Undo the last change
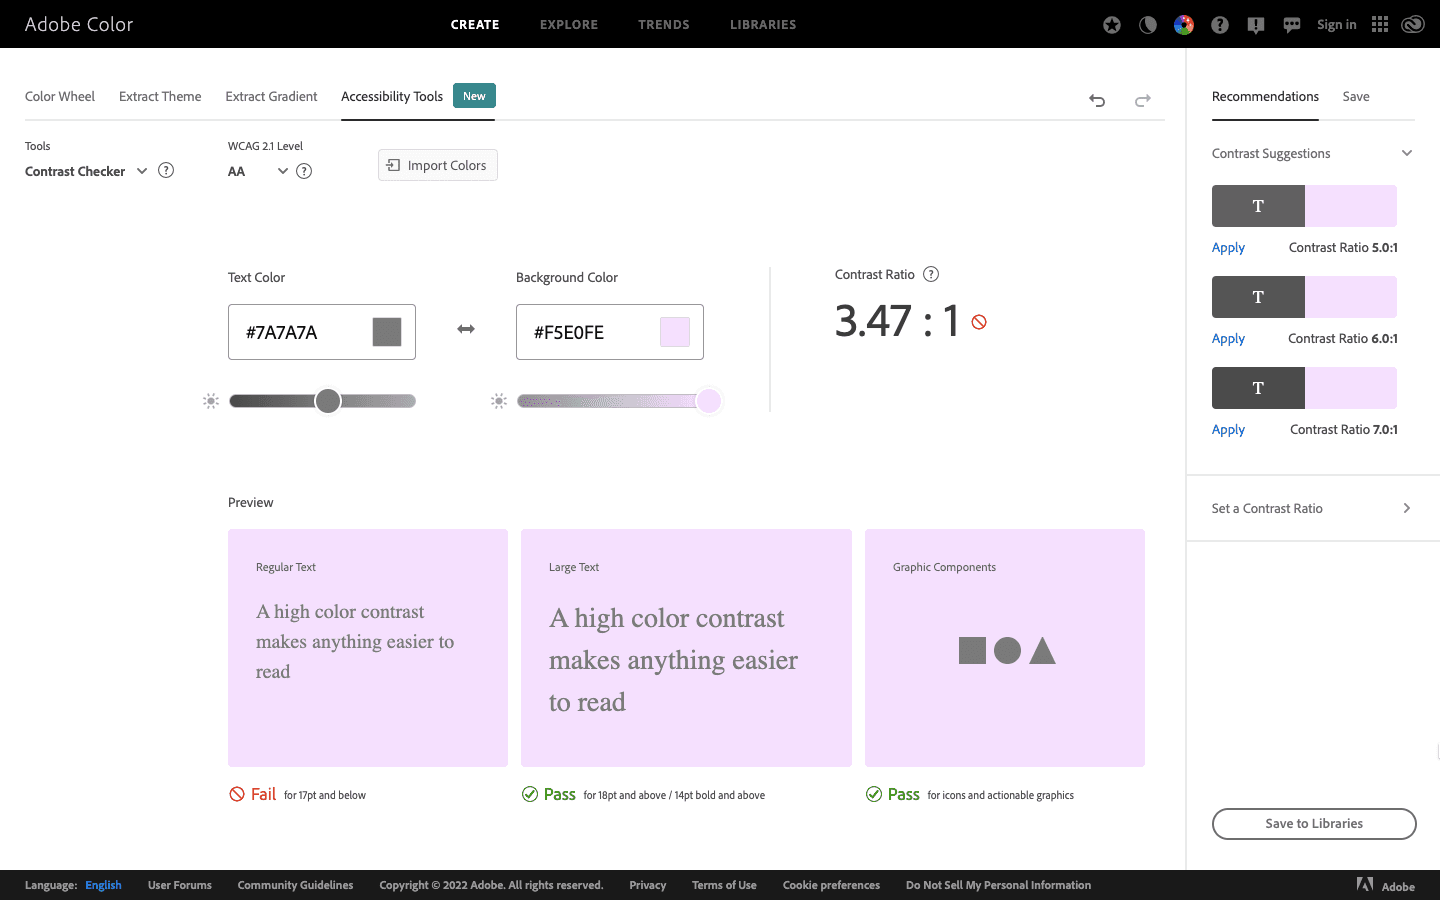This screenshot has width=1440, height=900. tap(1097, 100)
